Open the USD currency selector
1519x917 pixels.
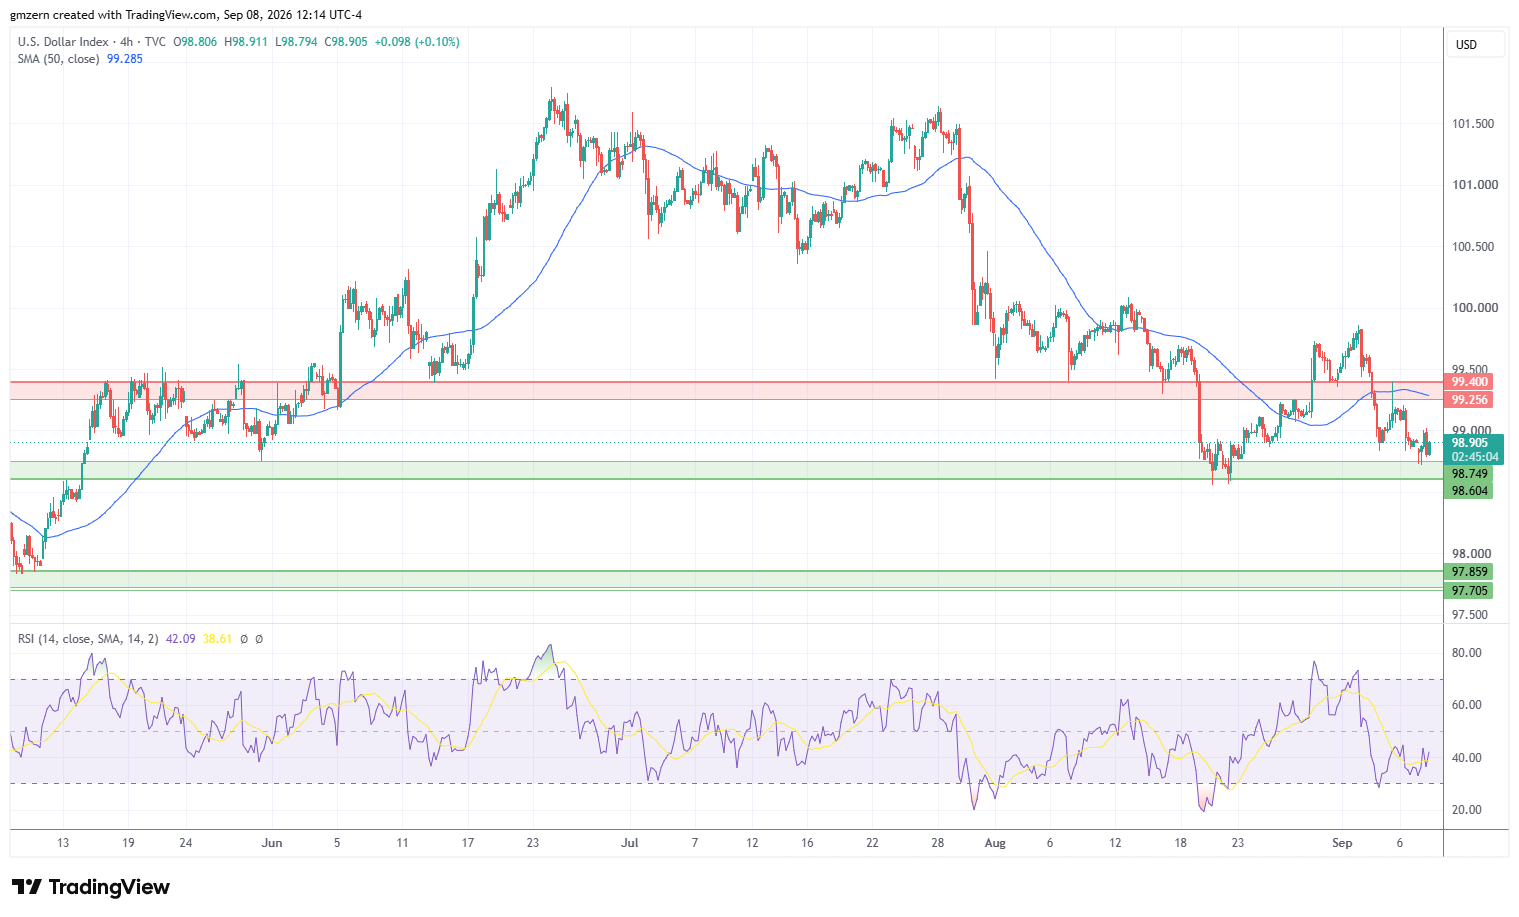point(1474,45)
